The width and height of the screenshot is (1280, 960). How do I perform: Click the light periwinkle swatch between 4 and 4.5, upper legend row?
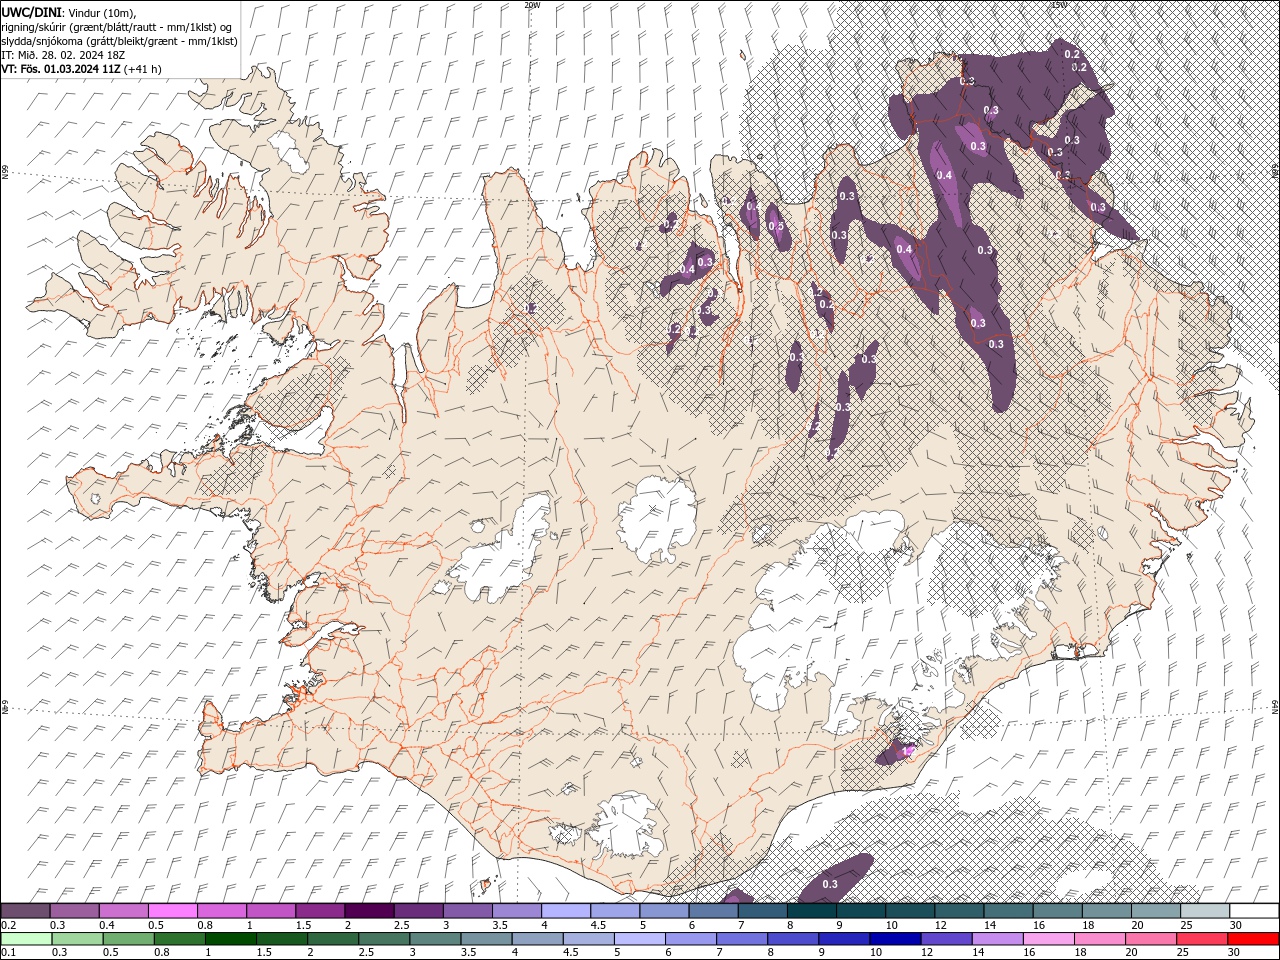pos(566,911)
